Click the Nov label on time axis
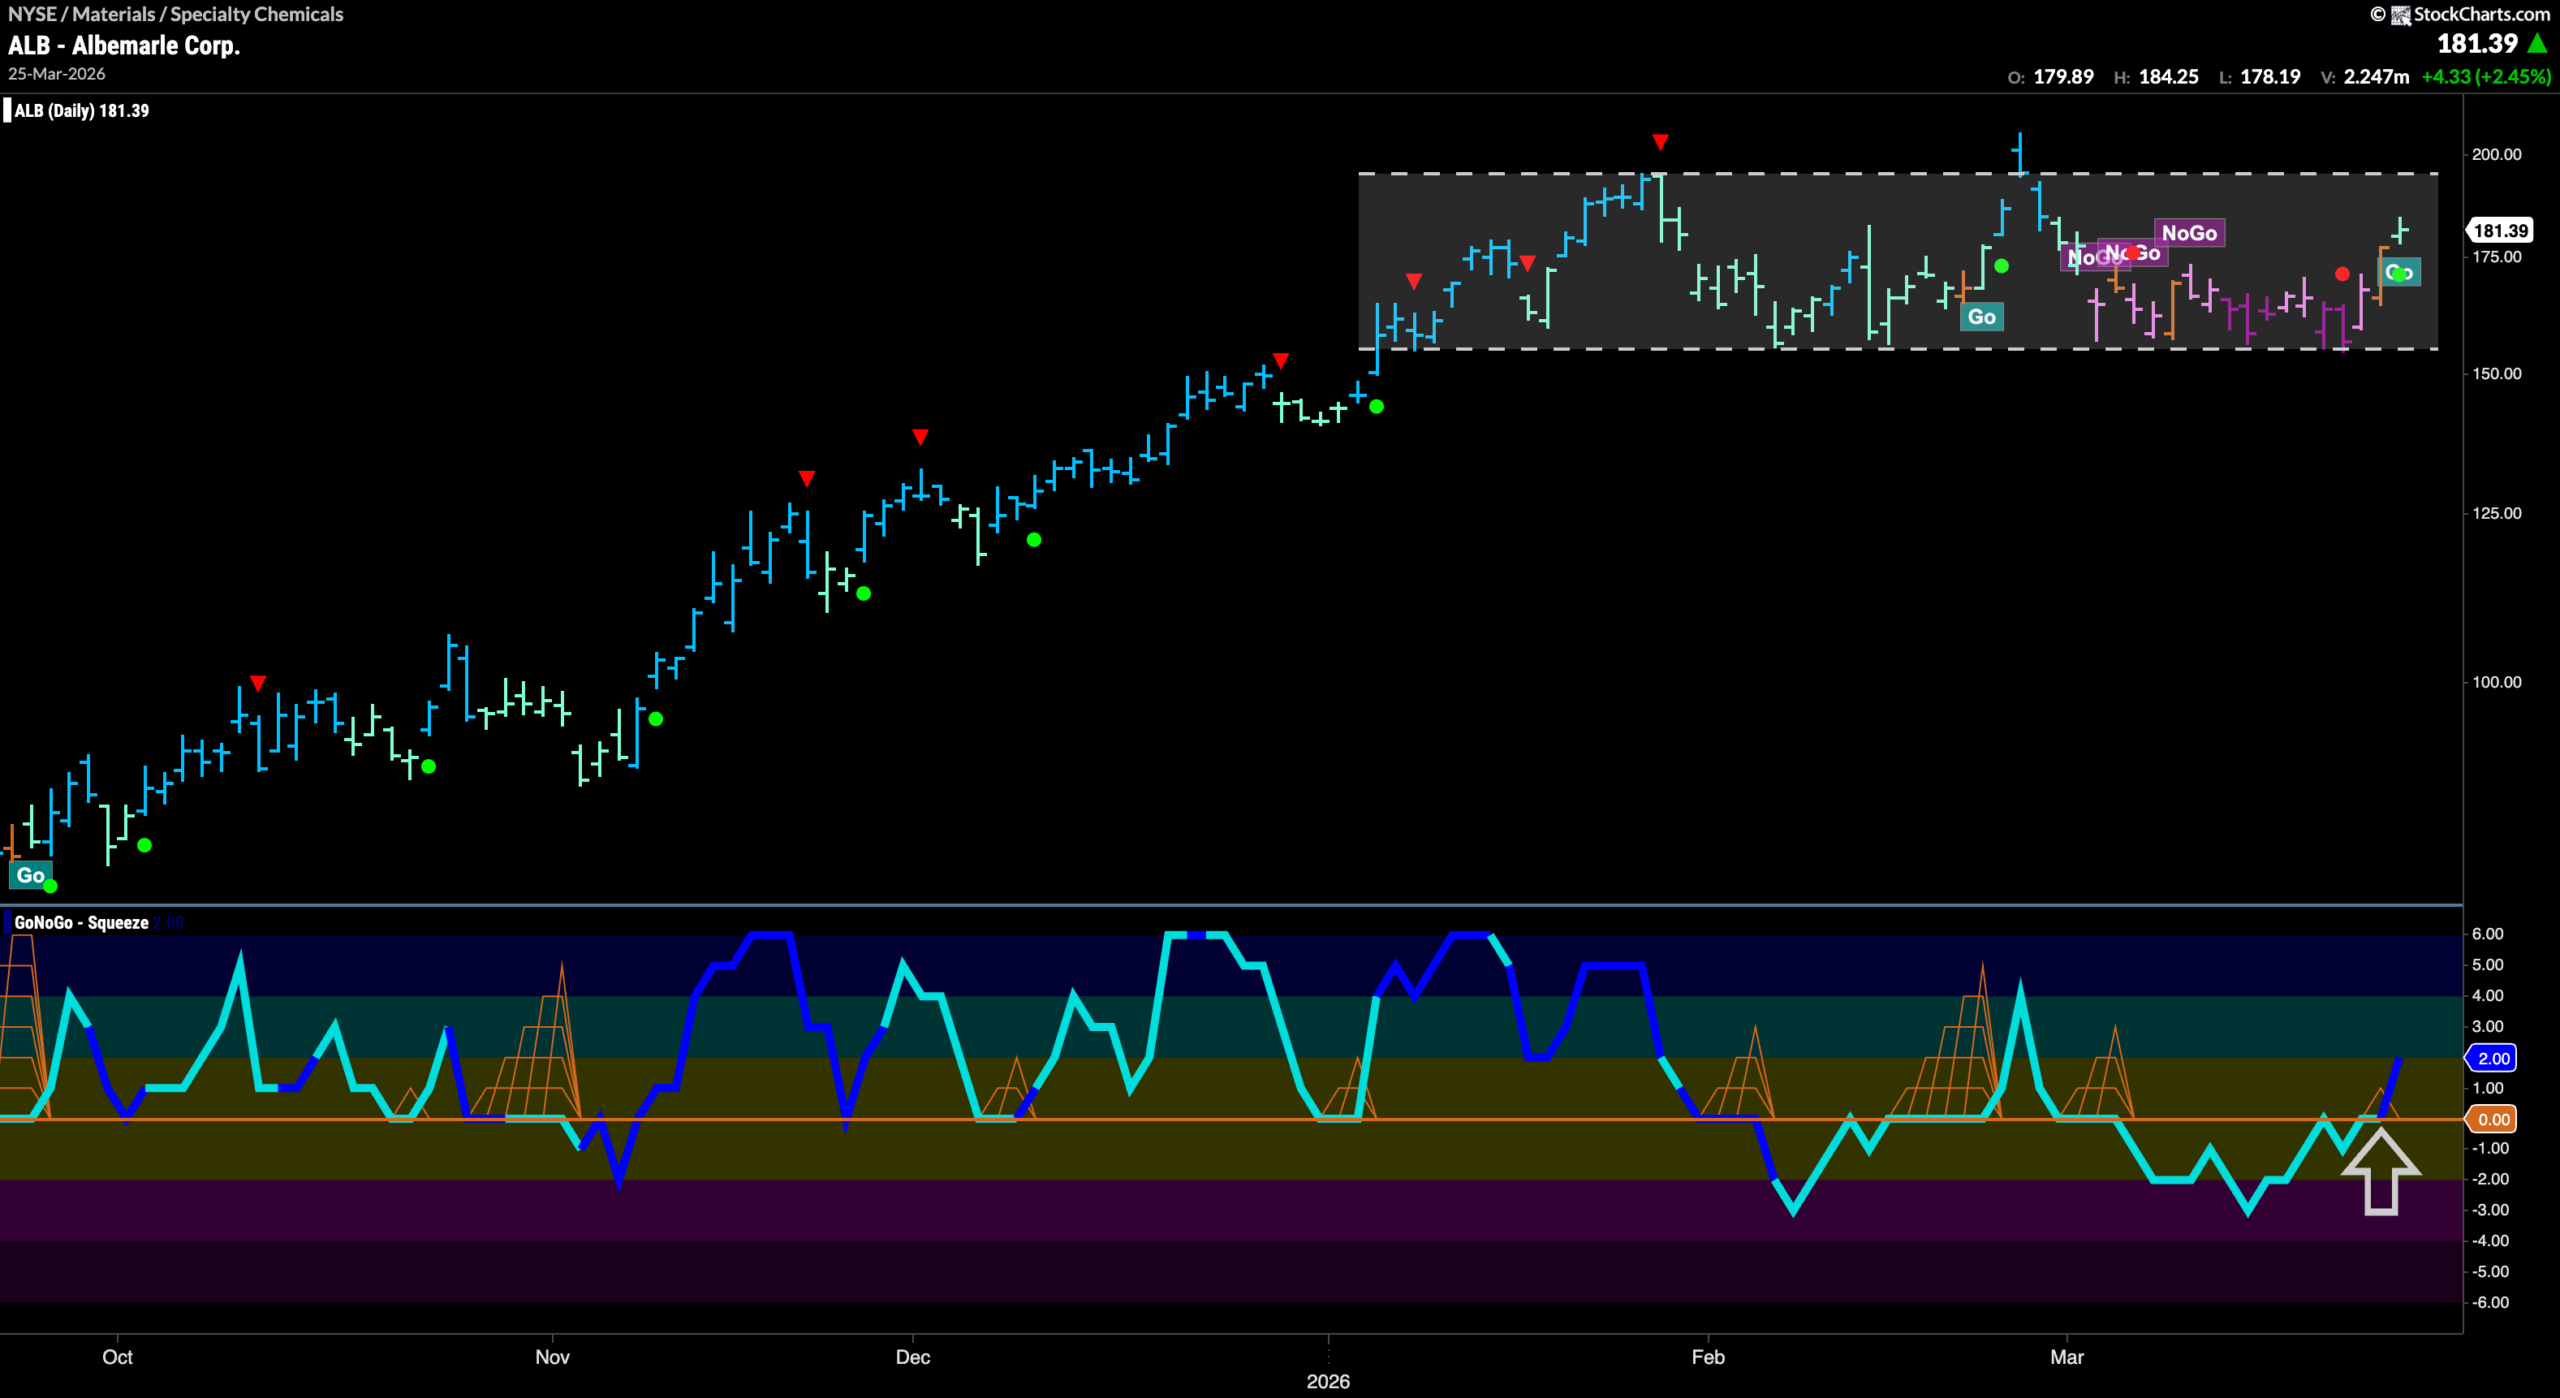The width and height of the screenshot is (2560, 1398). click(x=552, y=1357)
